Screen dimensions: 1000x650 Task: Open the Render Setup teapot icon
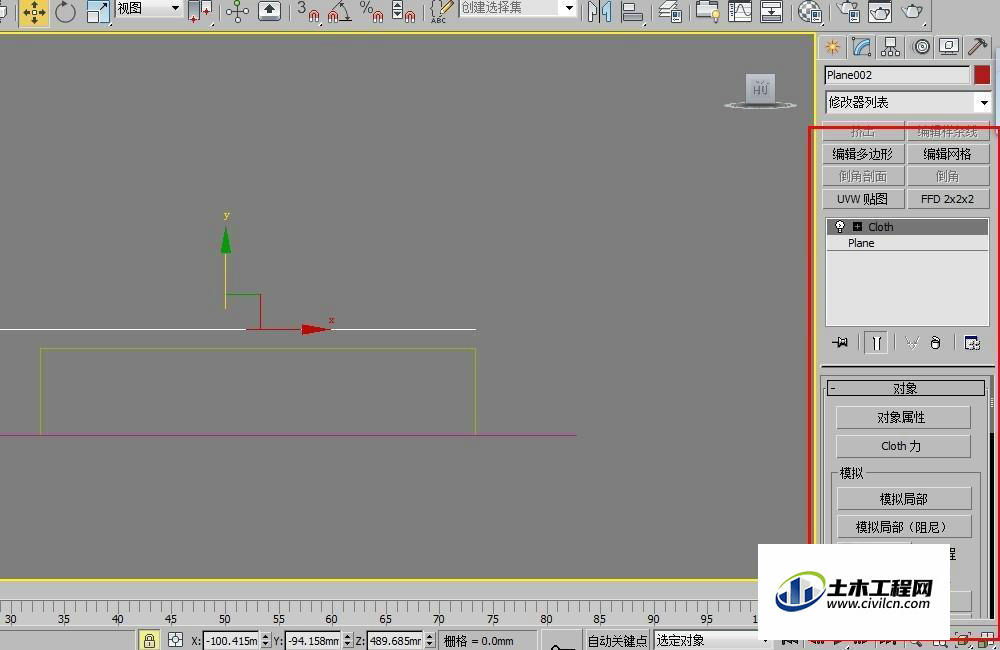tap(848, 11)
